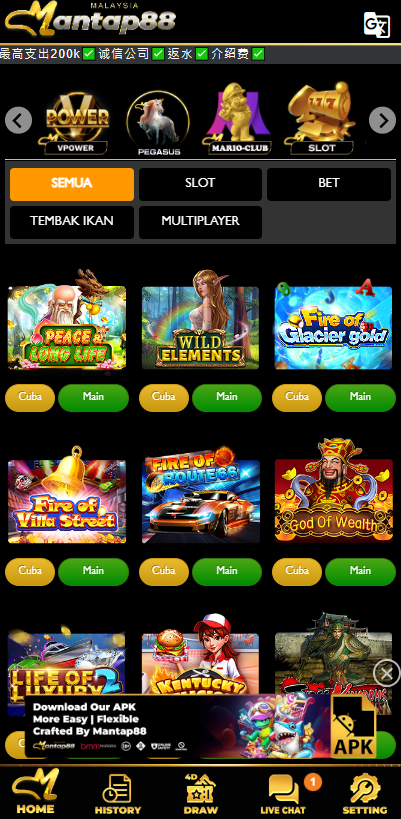The width and height of the screenshot is (401, 819).
Task: Open the Google Translate language icon
Action: click(x=376, y=25)
